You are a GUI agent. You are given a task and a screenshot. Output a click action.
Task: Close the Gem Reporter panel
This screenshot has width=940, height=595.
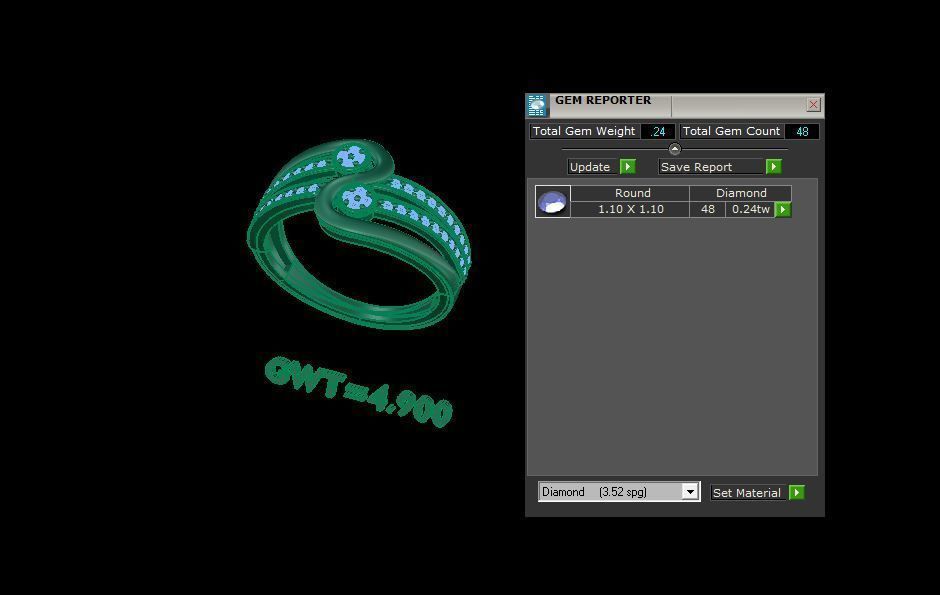coord(813,105)
